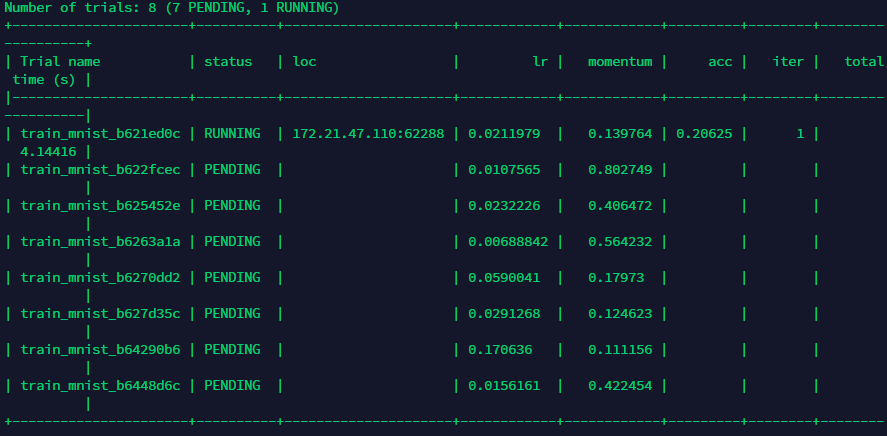Viewport: 887px width, 436px height.
Task: Click lr value 0.00688842
Action: pos(508,242)
